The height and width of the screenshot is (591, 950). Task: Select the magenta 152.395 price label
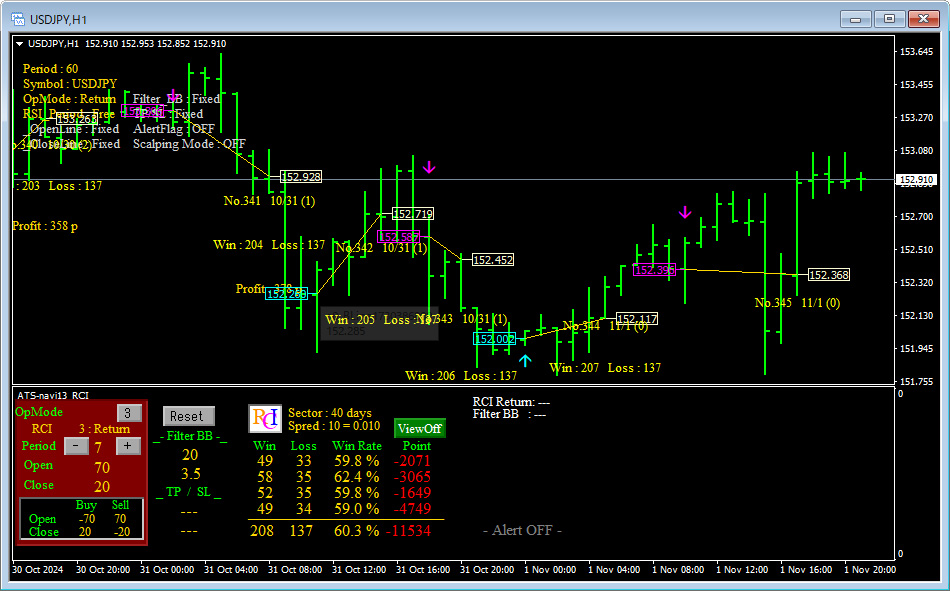[654, 270]
